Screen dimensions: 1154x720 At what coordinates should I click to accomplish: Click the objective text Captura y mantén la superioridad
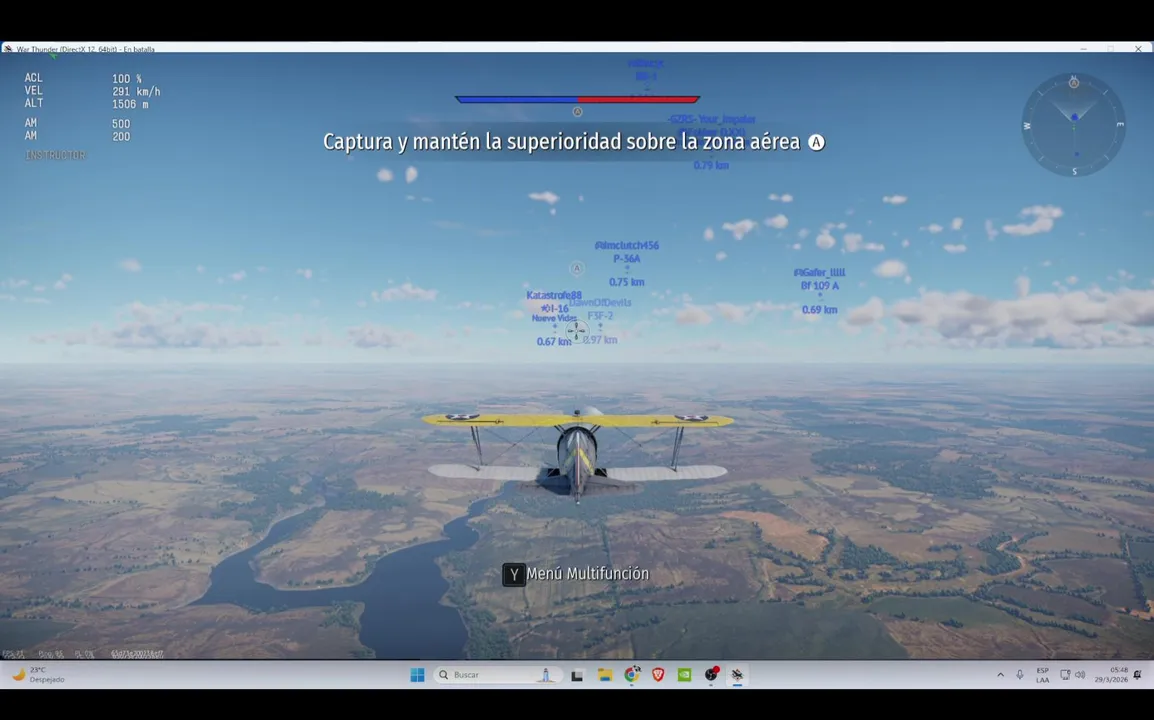point(562,142)
